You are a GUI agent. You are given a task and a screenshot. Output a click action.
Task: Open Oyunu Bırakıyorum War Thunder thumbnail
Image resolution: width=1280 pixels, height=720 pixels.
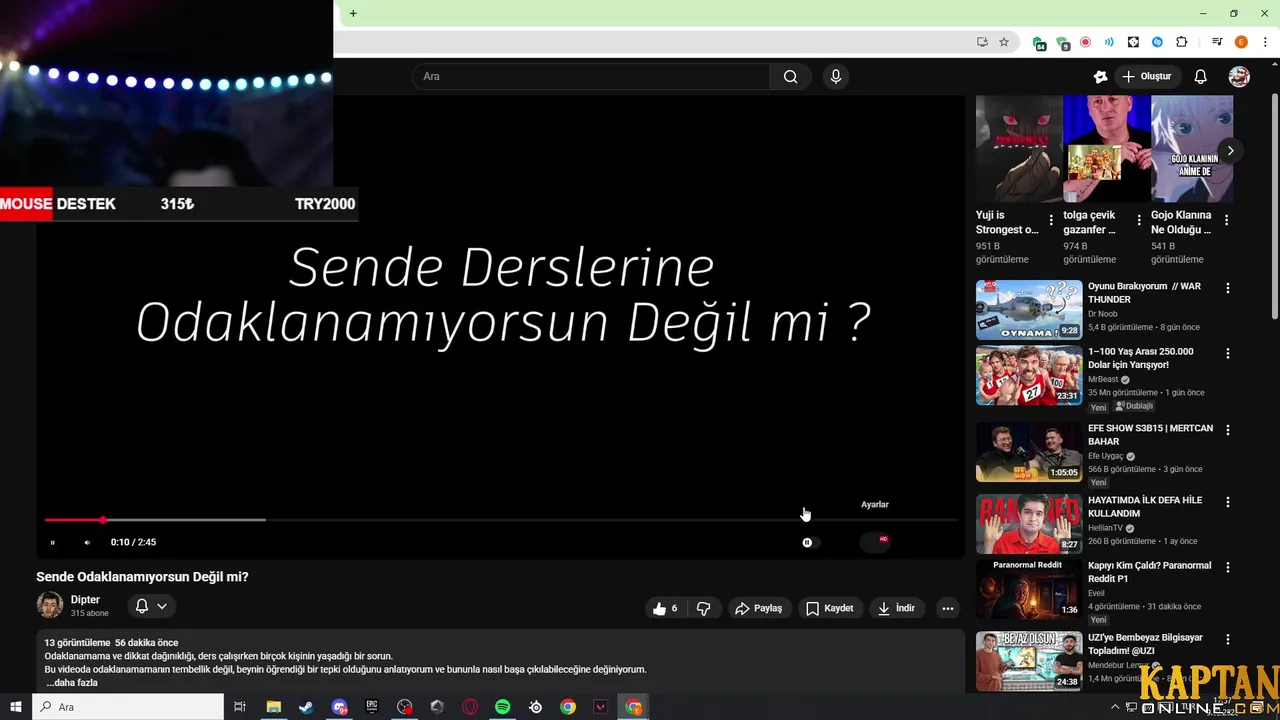pos(1029,310)
